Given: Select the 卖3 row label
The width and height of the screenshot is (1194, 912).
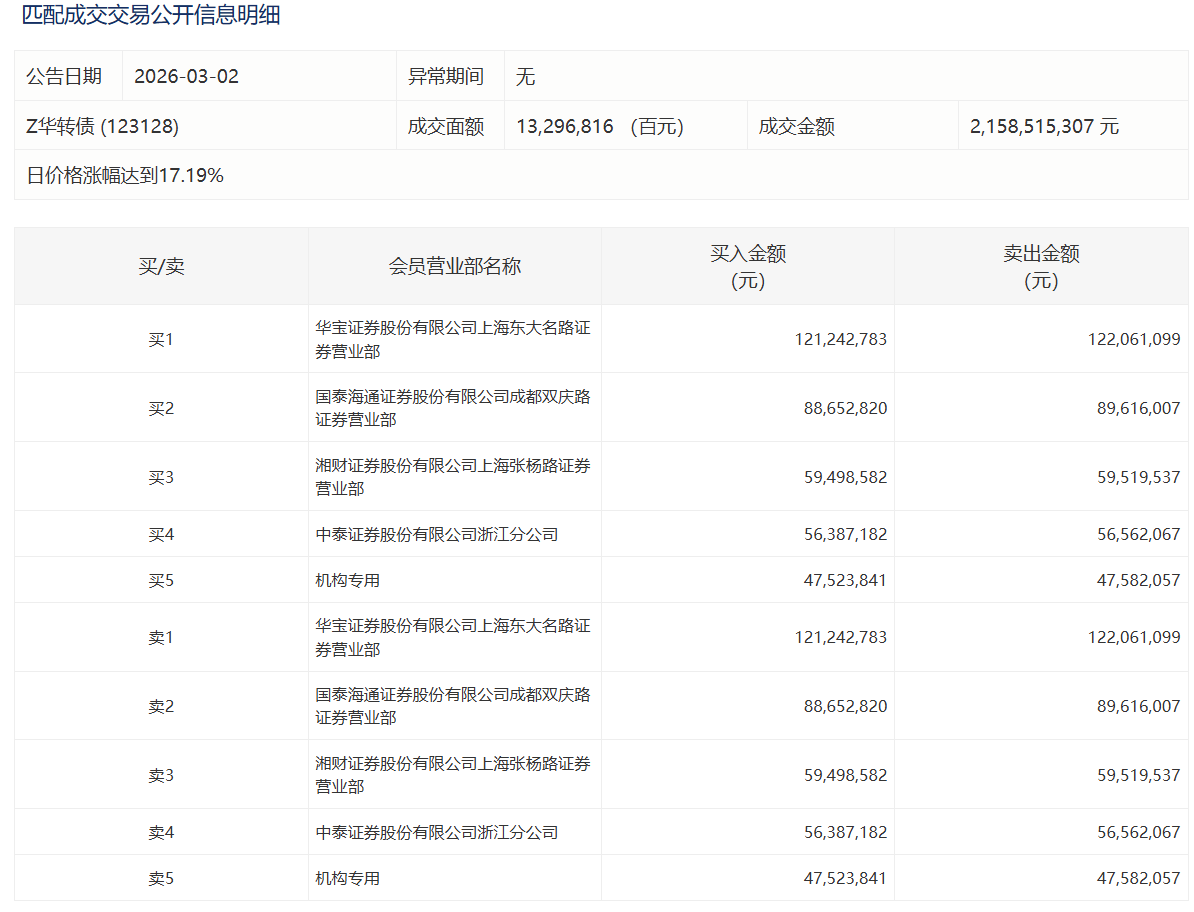Looking at the screenshot, I should (x=161, y=775).
